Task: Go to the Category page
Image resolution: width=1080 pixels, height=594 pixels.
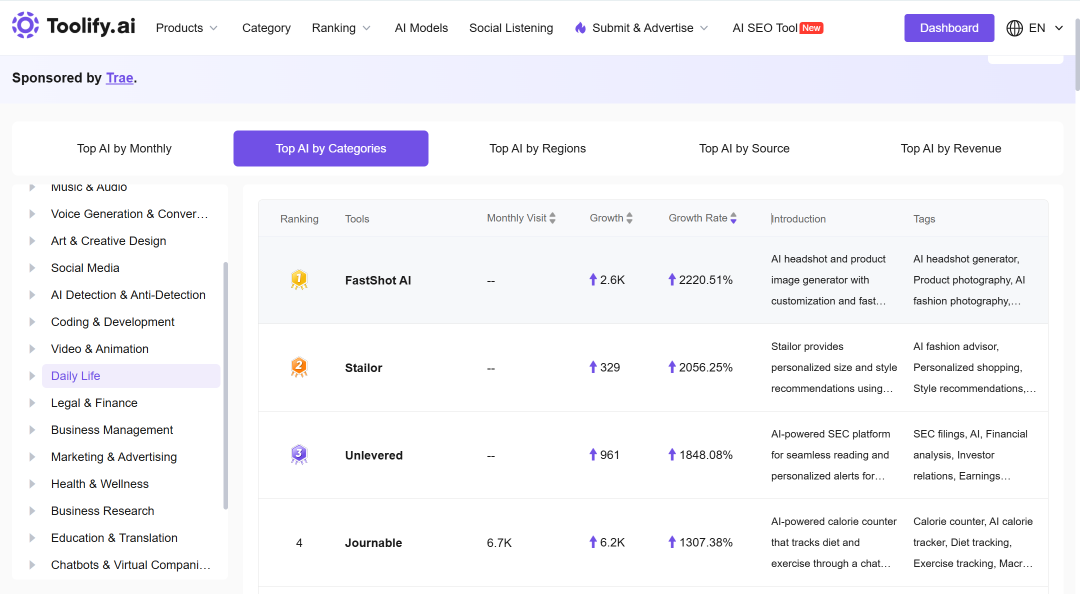Action: pyautogui.click(x=266, y=28)
